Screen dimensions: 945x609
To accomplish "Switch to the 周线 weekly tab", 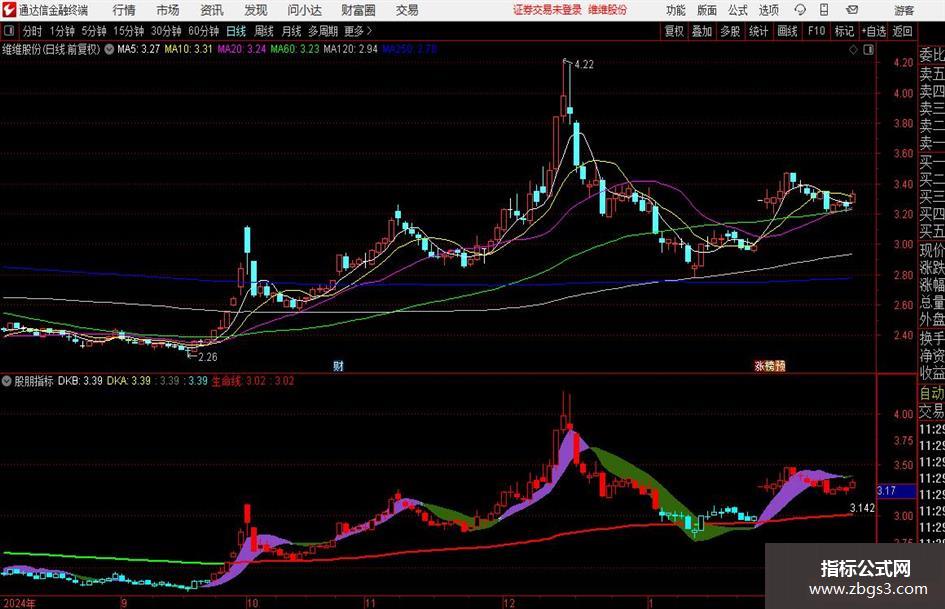I will [x=264, y=31].
